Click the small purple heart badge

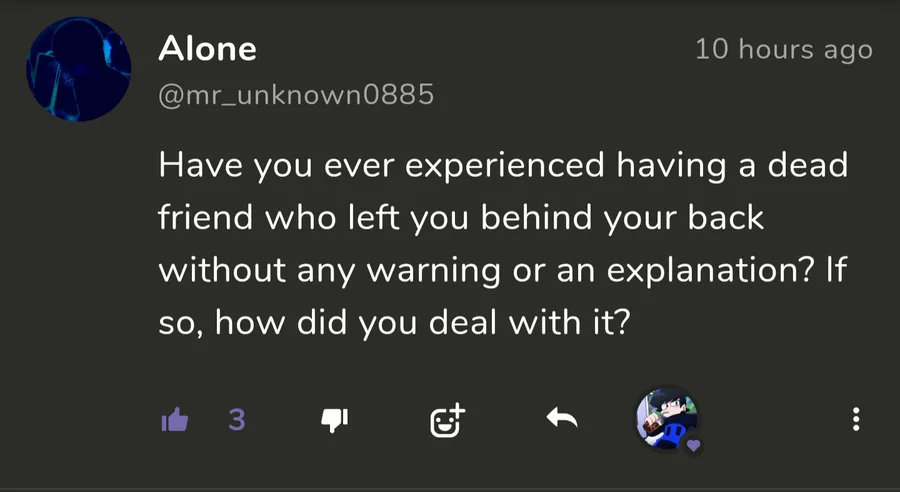tap(693, 444)
